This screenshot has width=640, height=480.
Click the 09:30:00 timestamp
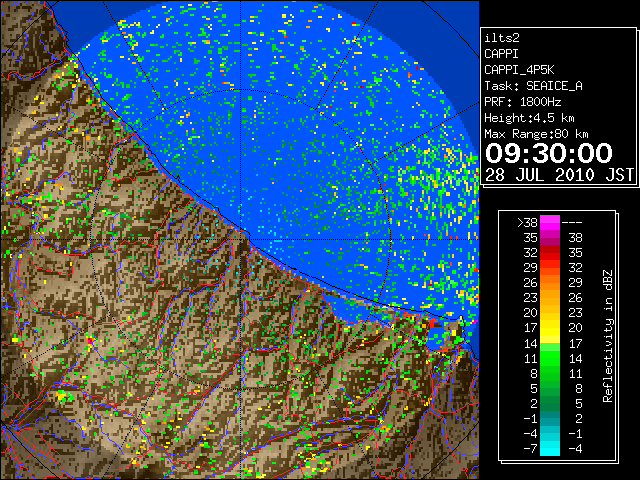(x=549, y=153)
